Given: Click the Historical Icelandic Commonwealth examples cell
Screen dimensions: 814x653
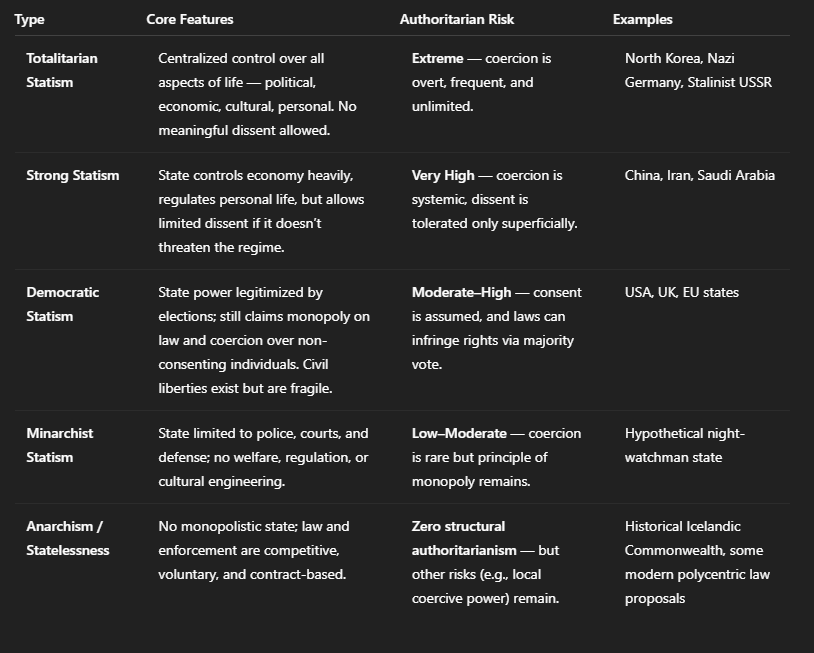Looking at the screenshot, I should tap(697, 562).
